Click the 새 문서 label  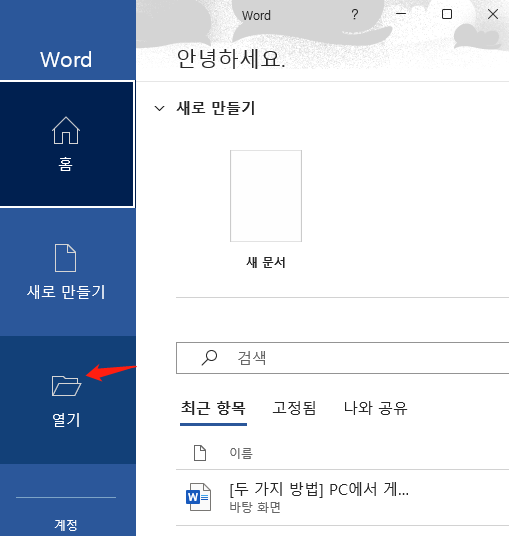[266, 263]
